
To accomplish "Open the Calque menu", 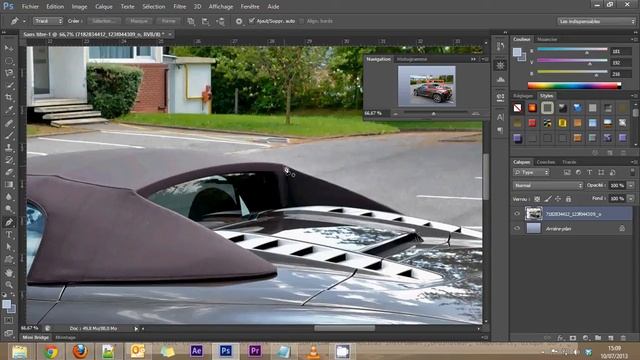I will pos(104,7).
